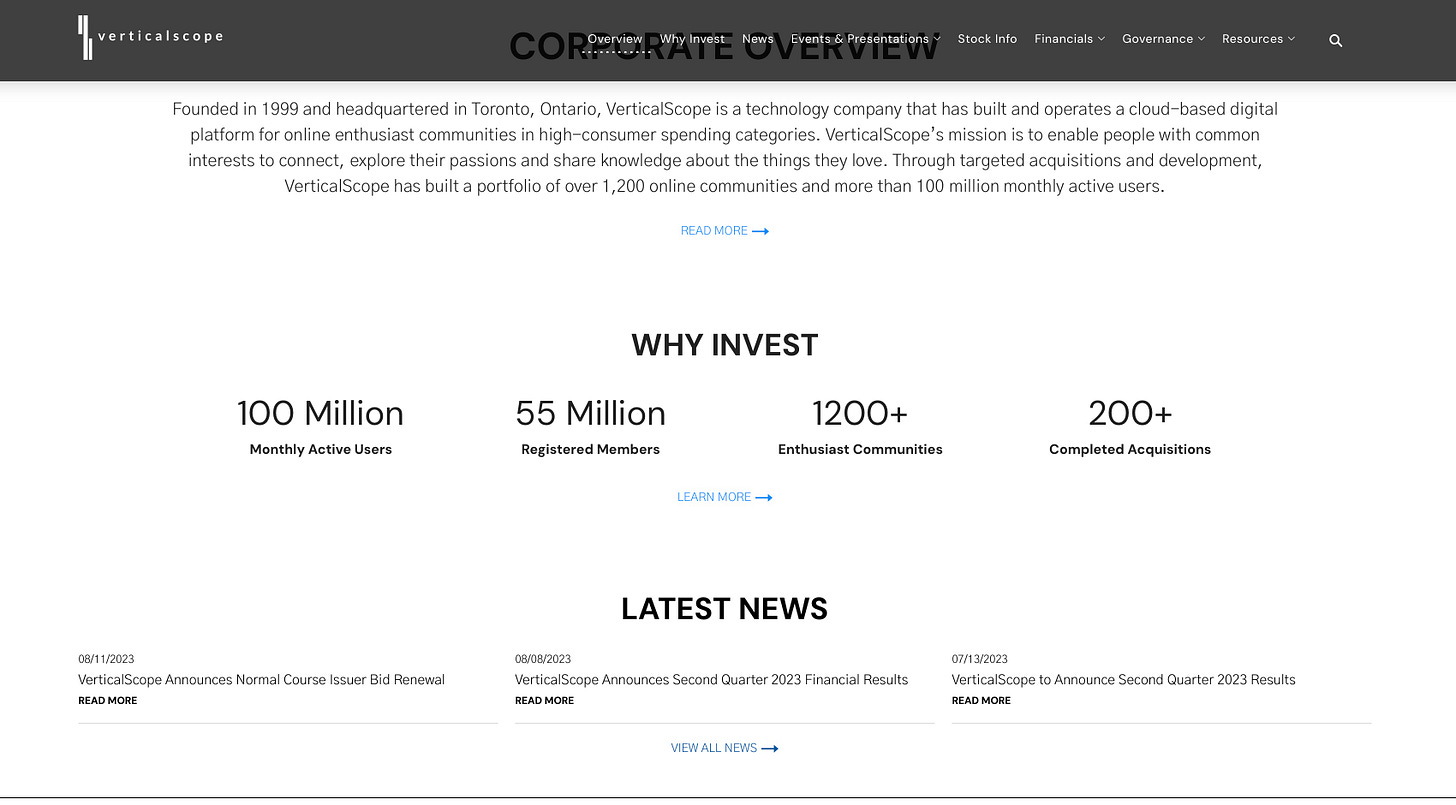Click the arrow icon beside VIEW ALL NEWS

pos(769,748)
